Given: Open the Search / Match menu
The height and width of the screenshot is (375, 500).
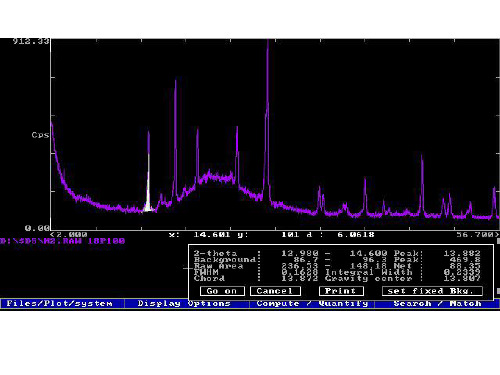Looking at the screenshot, I should [437, 303].
